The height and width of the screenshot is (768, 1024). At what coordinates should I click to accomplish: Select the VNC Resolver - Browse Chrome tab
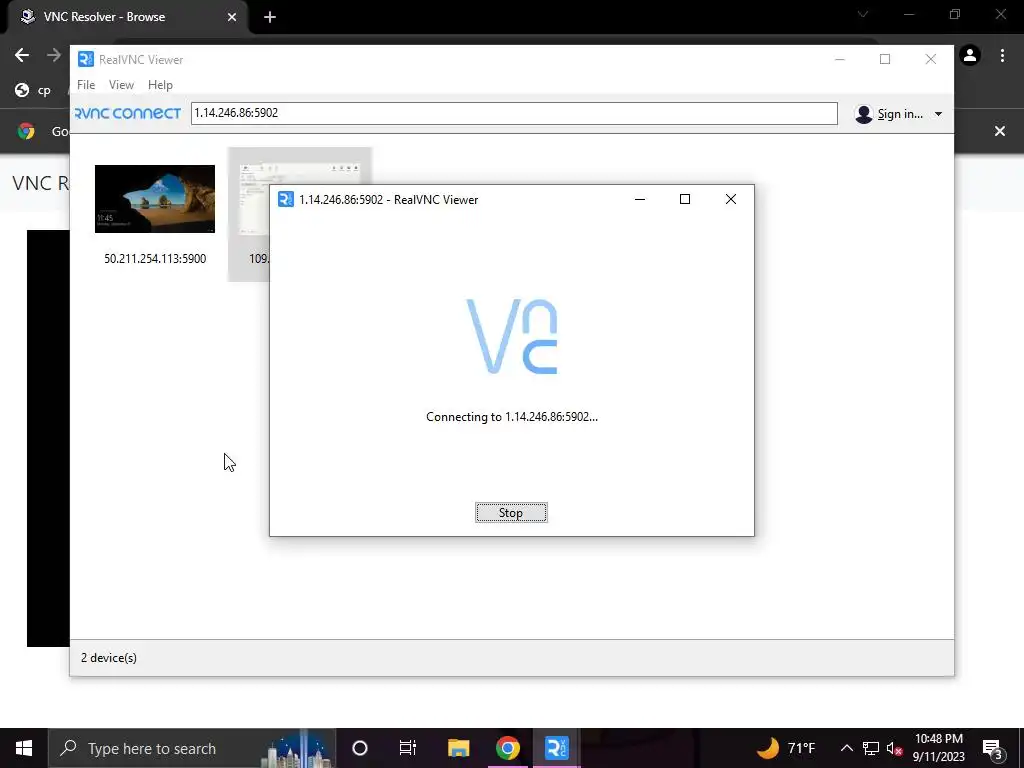[x=127, y=17]
